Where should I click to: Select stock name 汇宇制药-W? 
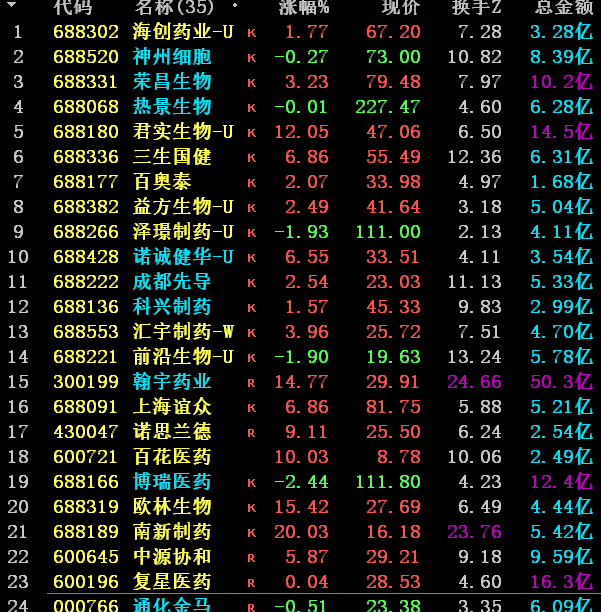click(x=183, y=332)
